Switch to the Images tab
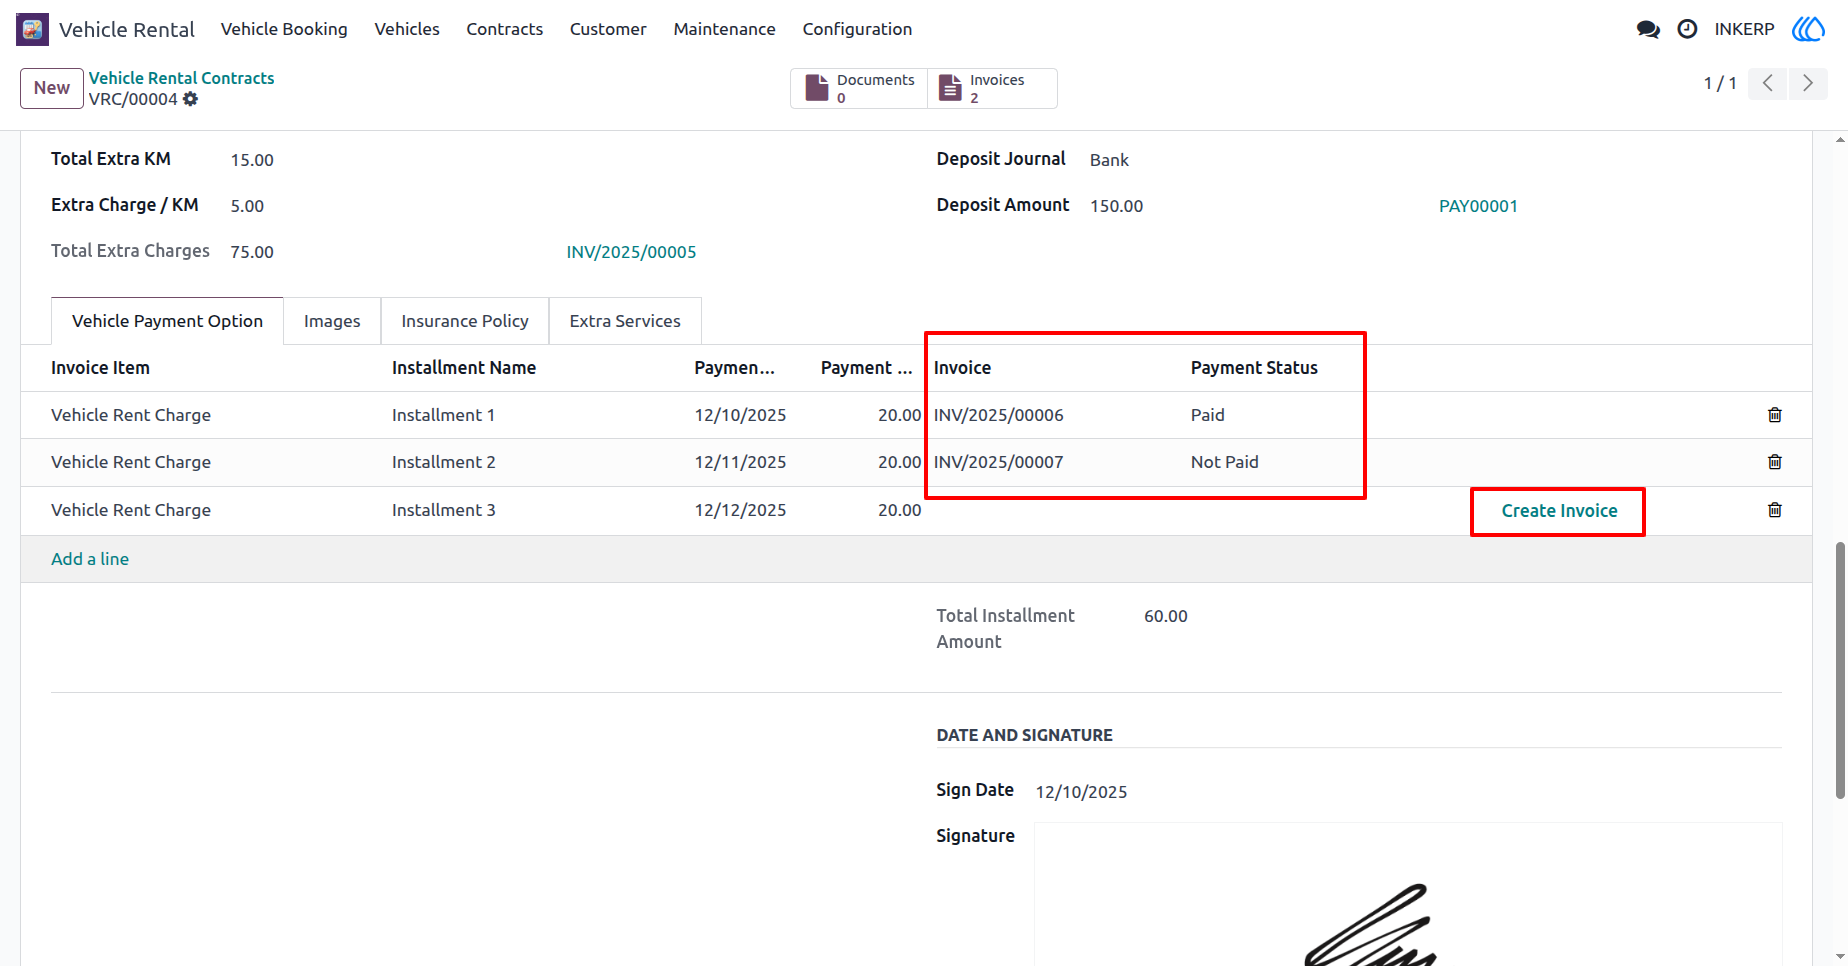Image resolution: width=1848 pixels, height=966 pixels. click(332, 321)
